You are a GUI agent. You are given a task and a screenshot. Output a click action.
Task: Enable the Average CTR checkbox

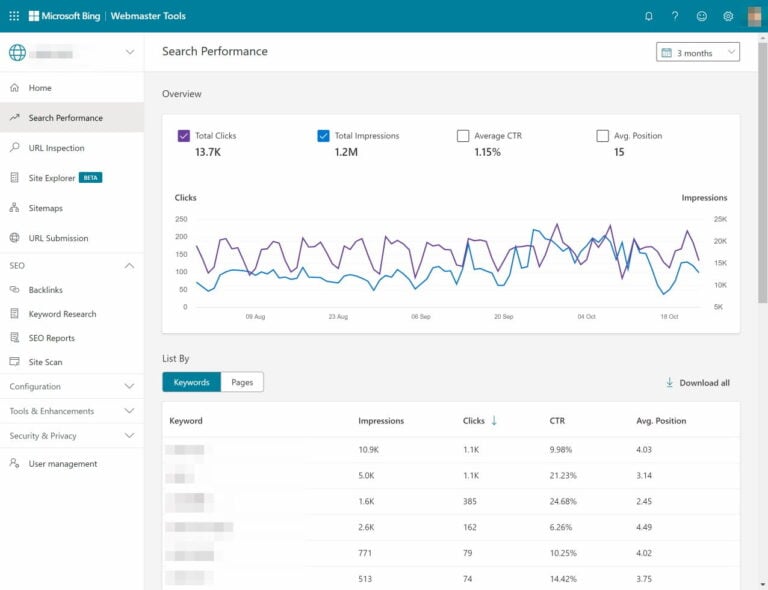tap(463, 136)
